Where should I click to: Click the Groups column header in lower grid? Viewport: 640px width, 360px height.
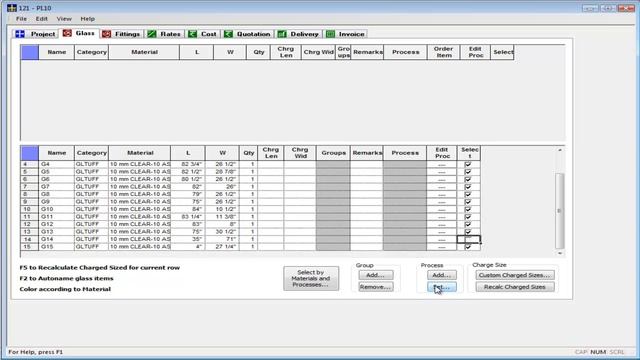point(333,153)
